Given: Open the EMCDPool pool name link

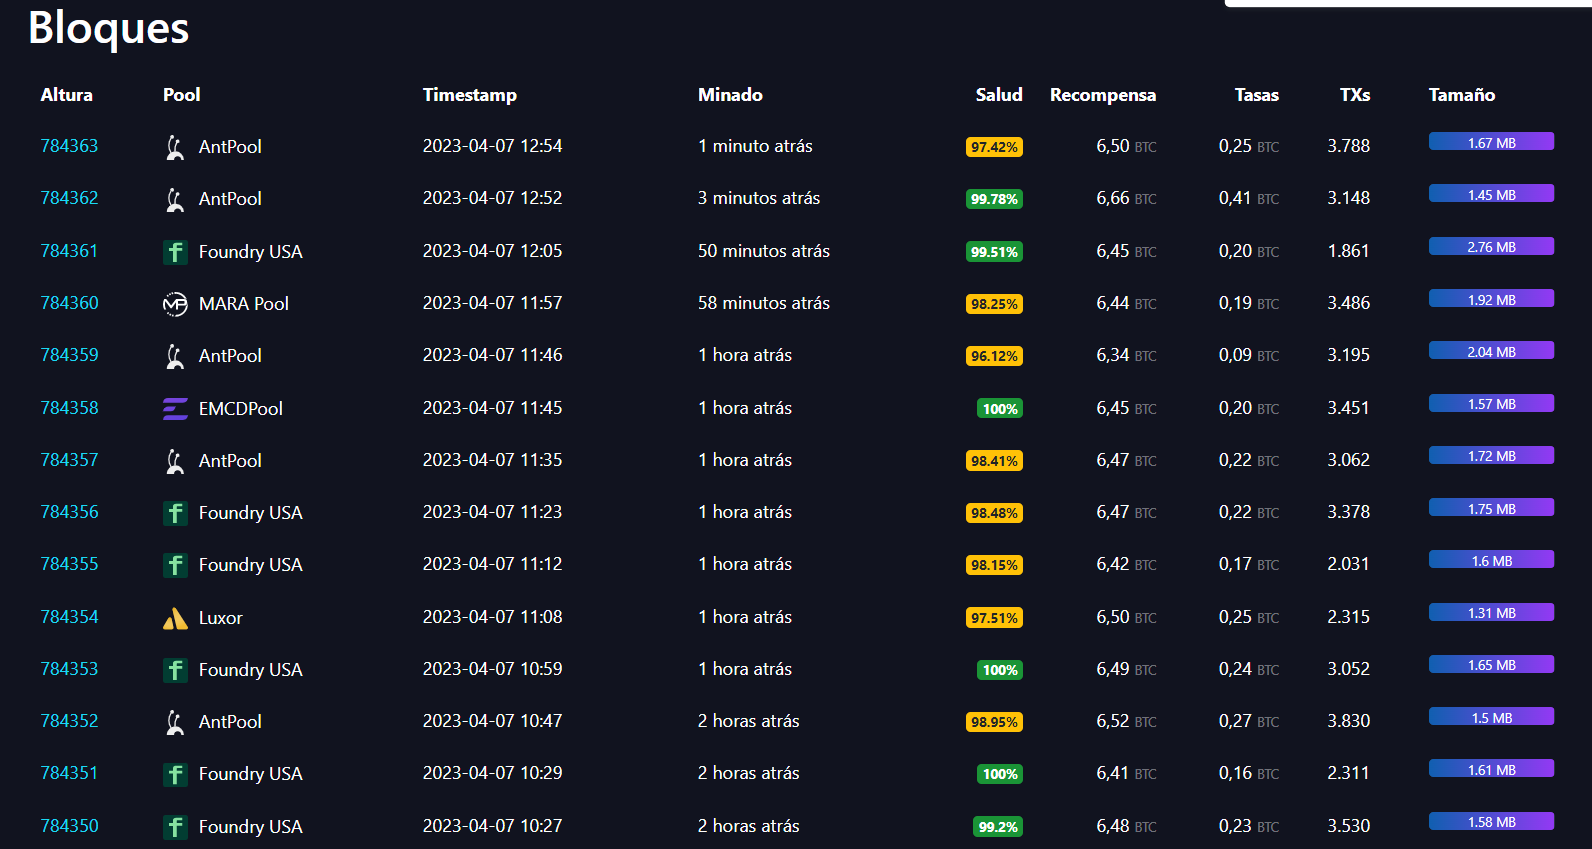Looking at the screenshot, I should coord(240,409).
